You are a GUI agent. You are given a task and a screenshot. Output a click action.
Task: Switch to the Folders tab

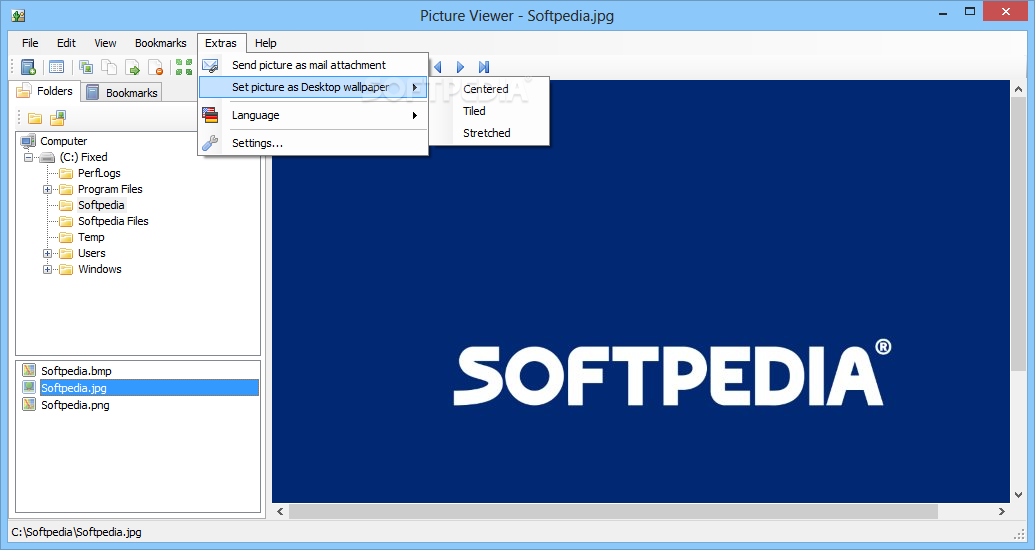pyautogui.click(x=45, y=91)
